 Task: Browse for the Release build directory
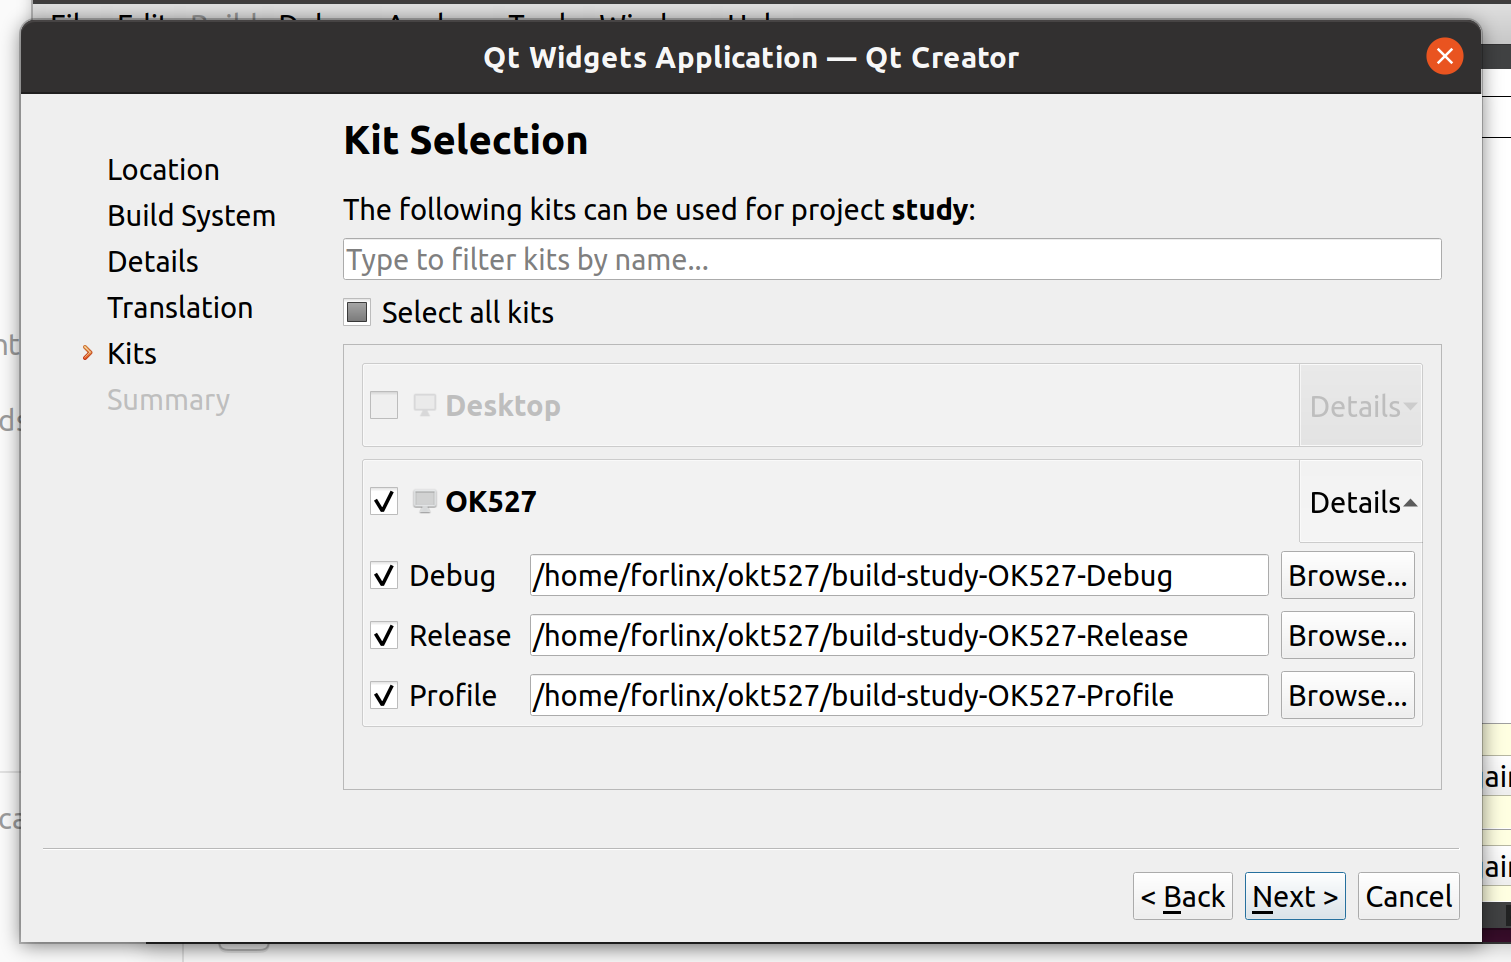coord(1347,636)
